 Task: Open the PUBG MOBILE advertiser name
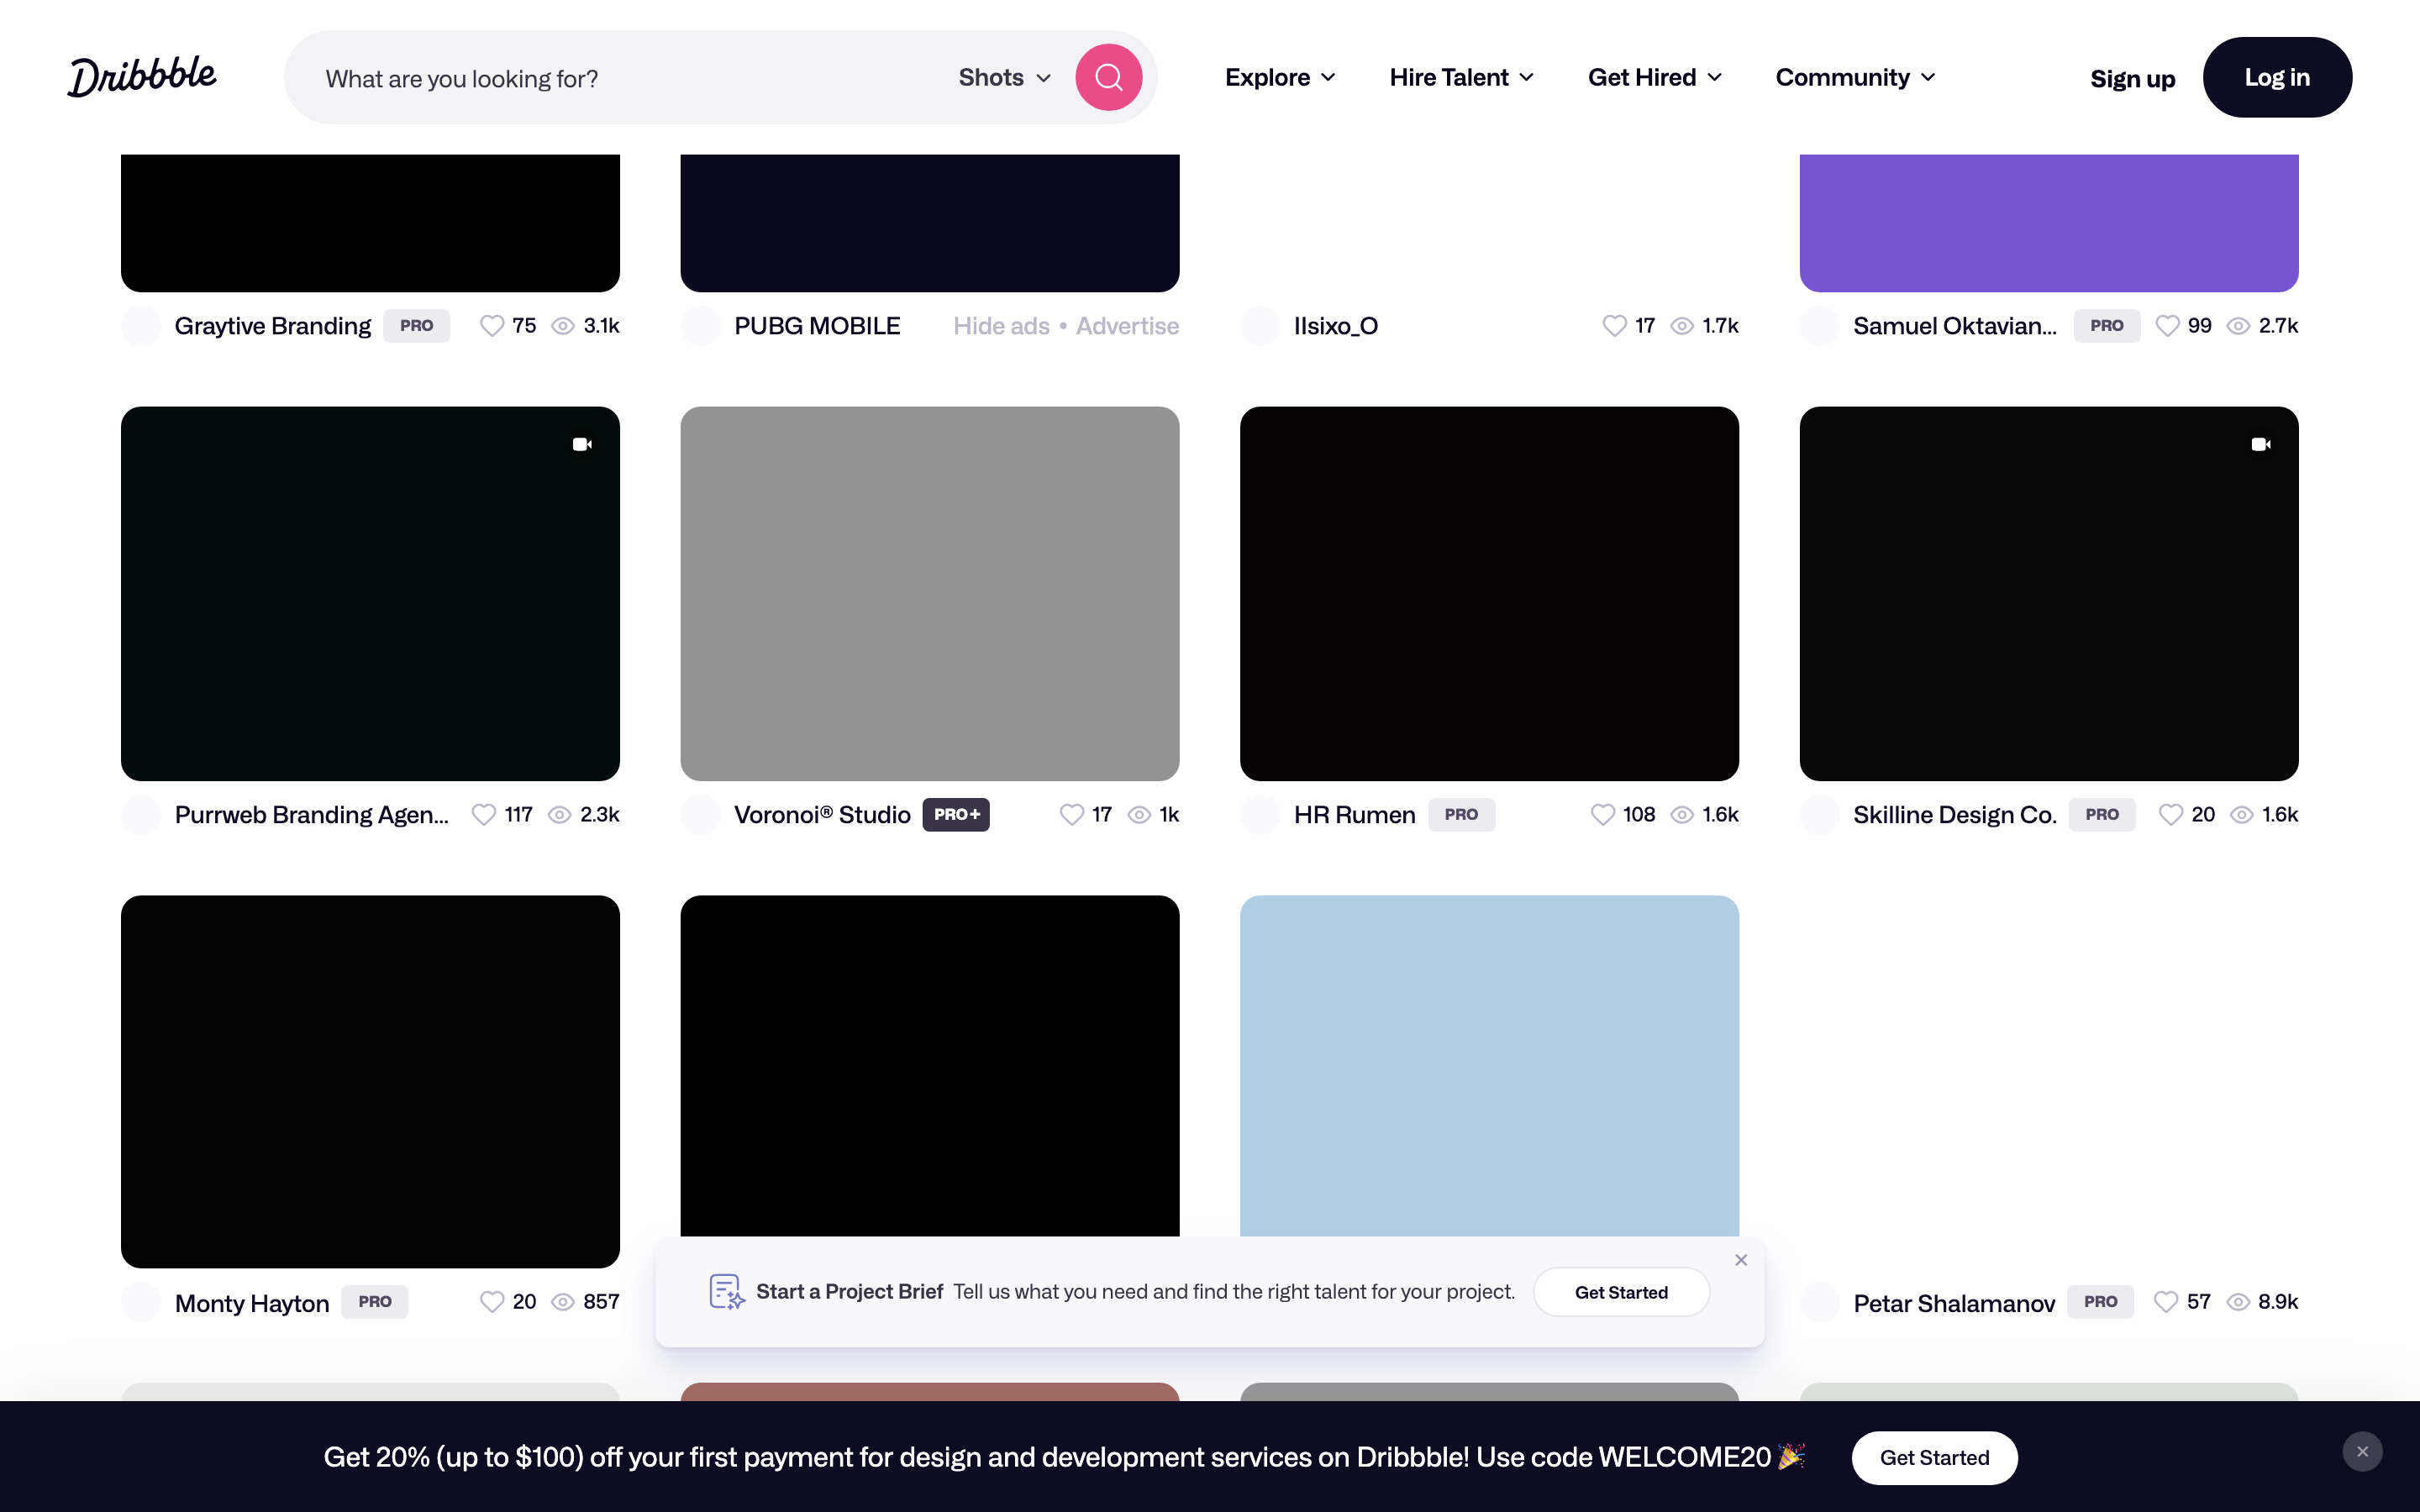click(x=817, y=326)
